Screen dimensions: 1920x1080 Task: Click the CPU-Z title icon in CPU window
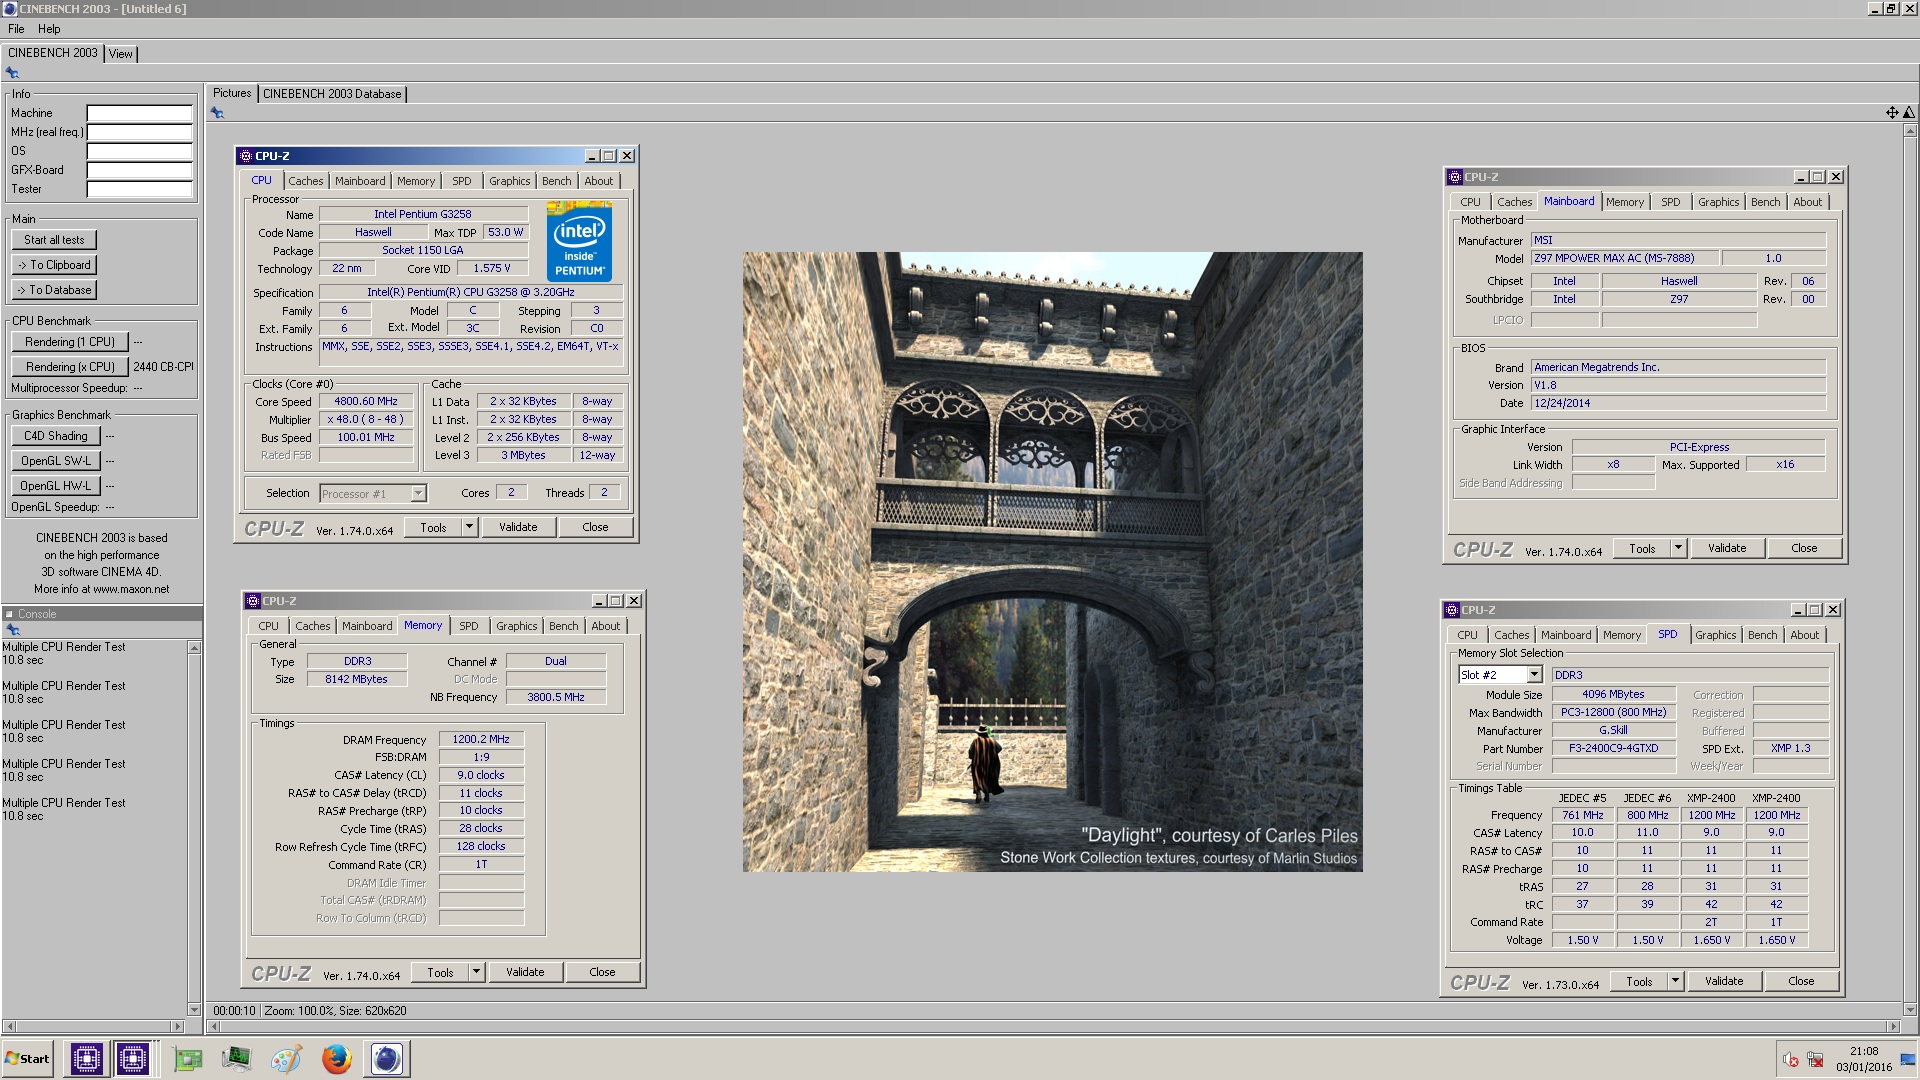(x=246, y=156)
